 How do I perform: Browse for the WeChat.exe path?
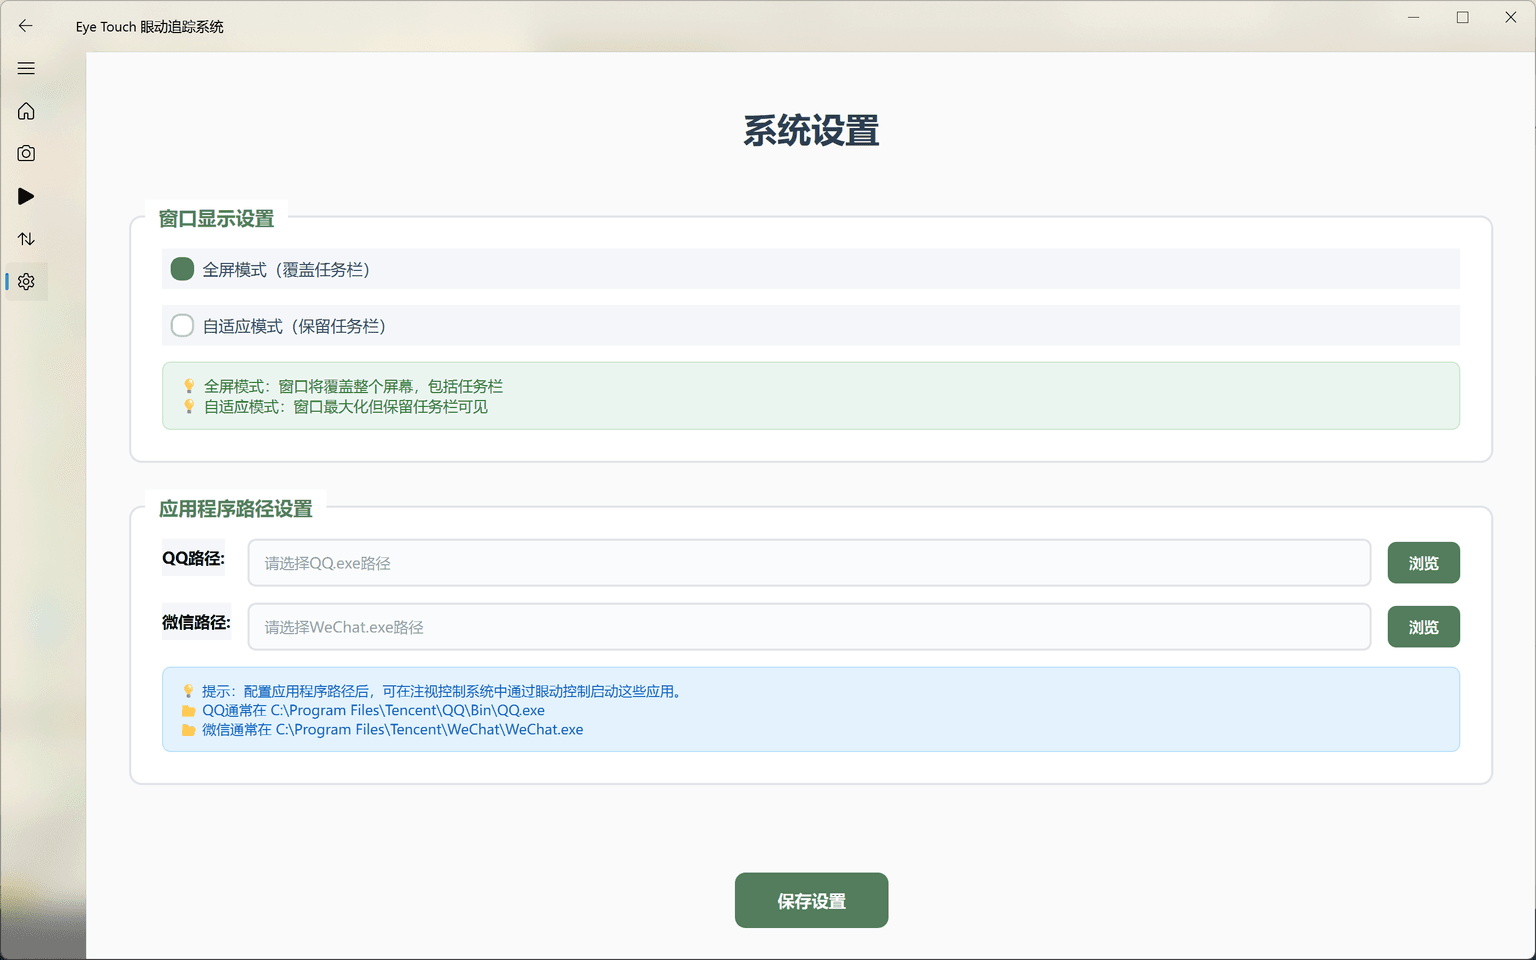click(1423, 627)
